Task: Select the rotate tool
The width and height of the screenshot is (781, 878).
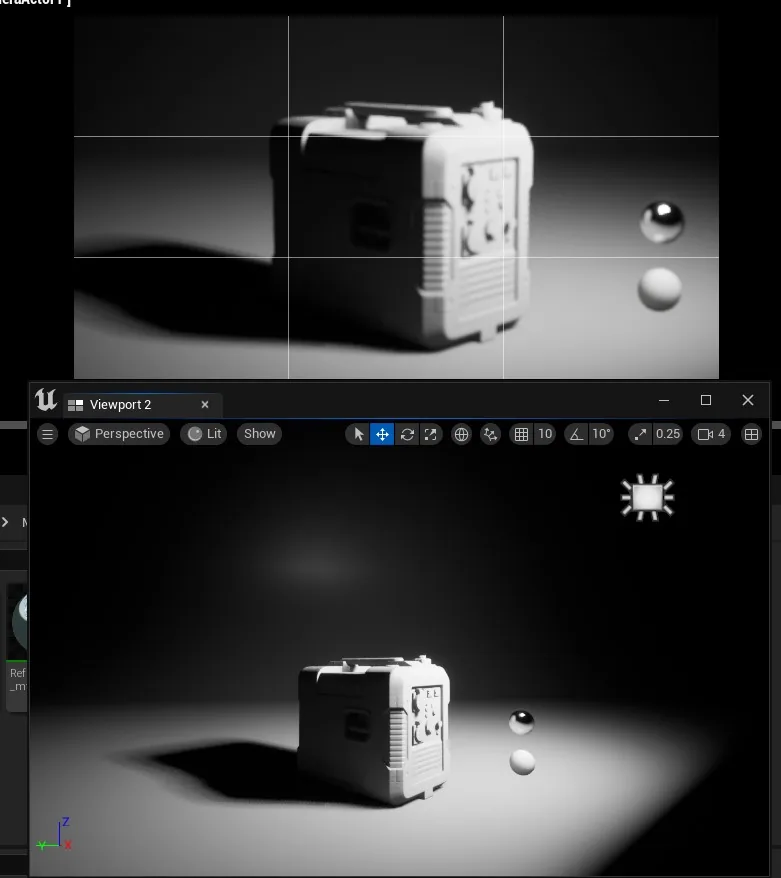Action: (x=407, y=434)
